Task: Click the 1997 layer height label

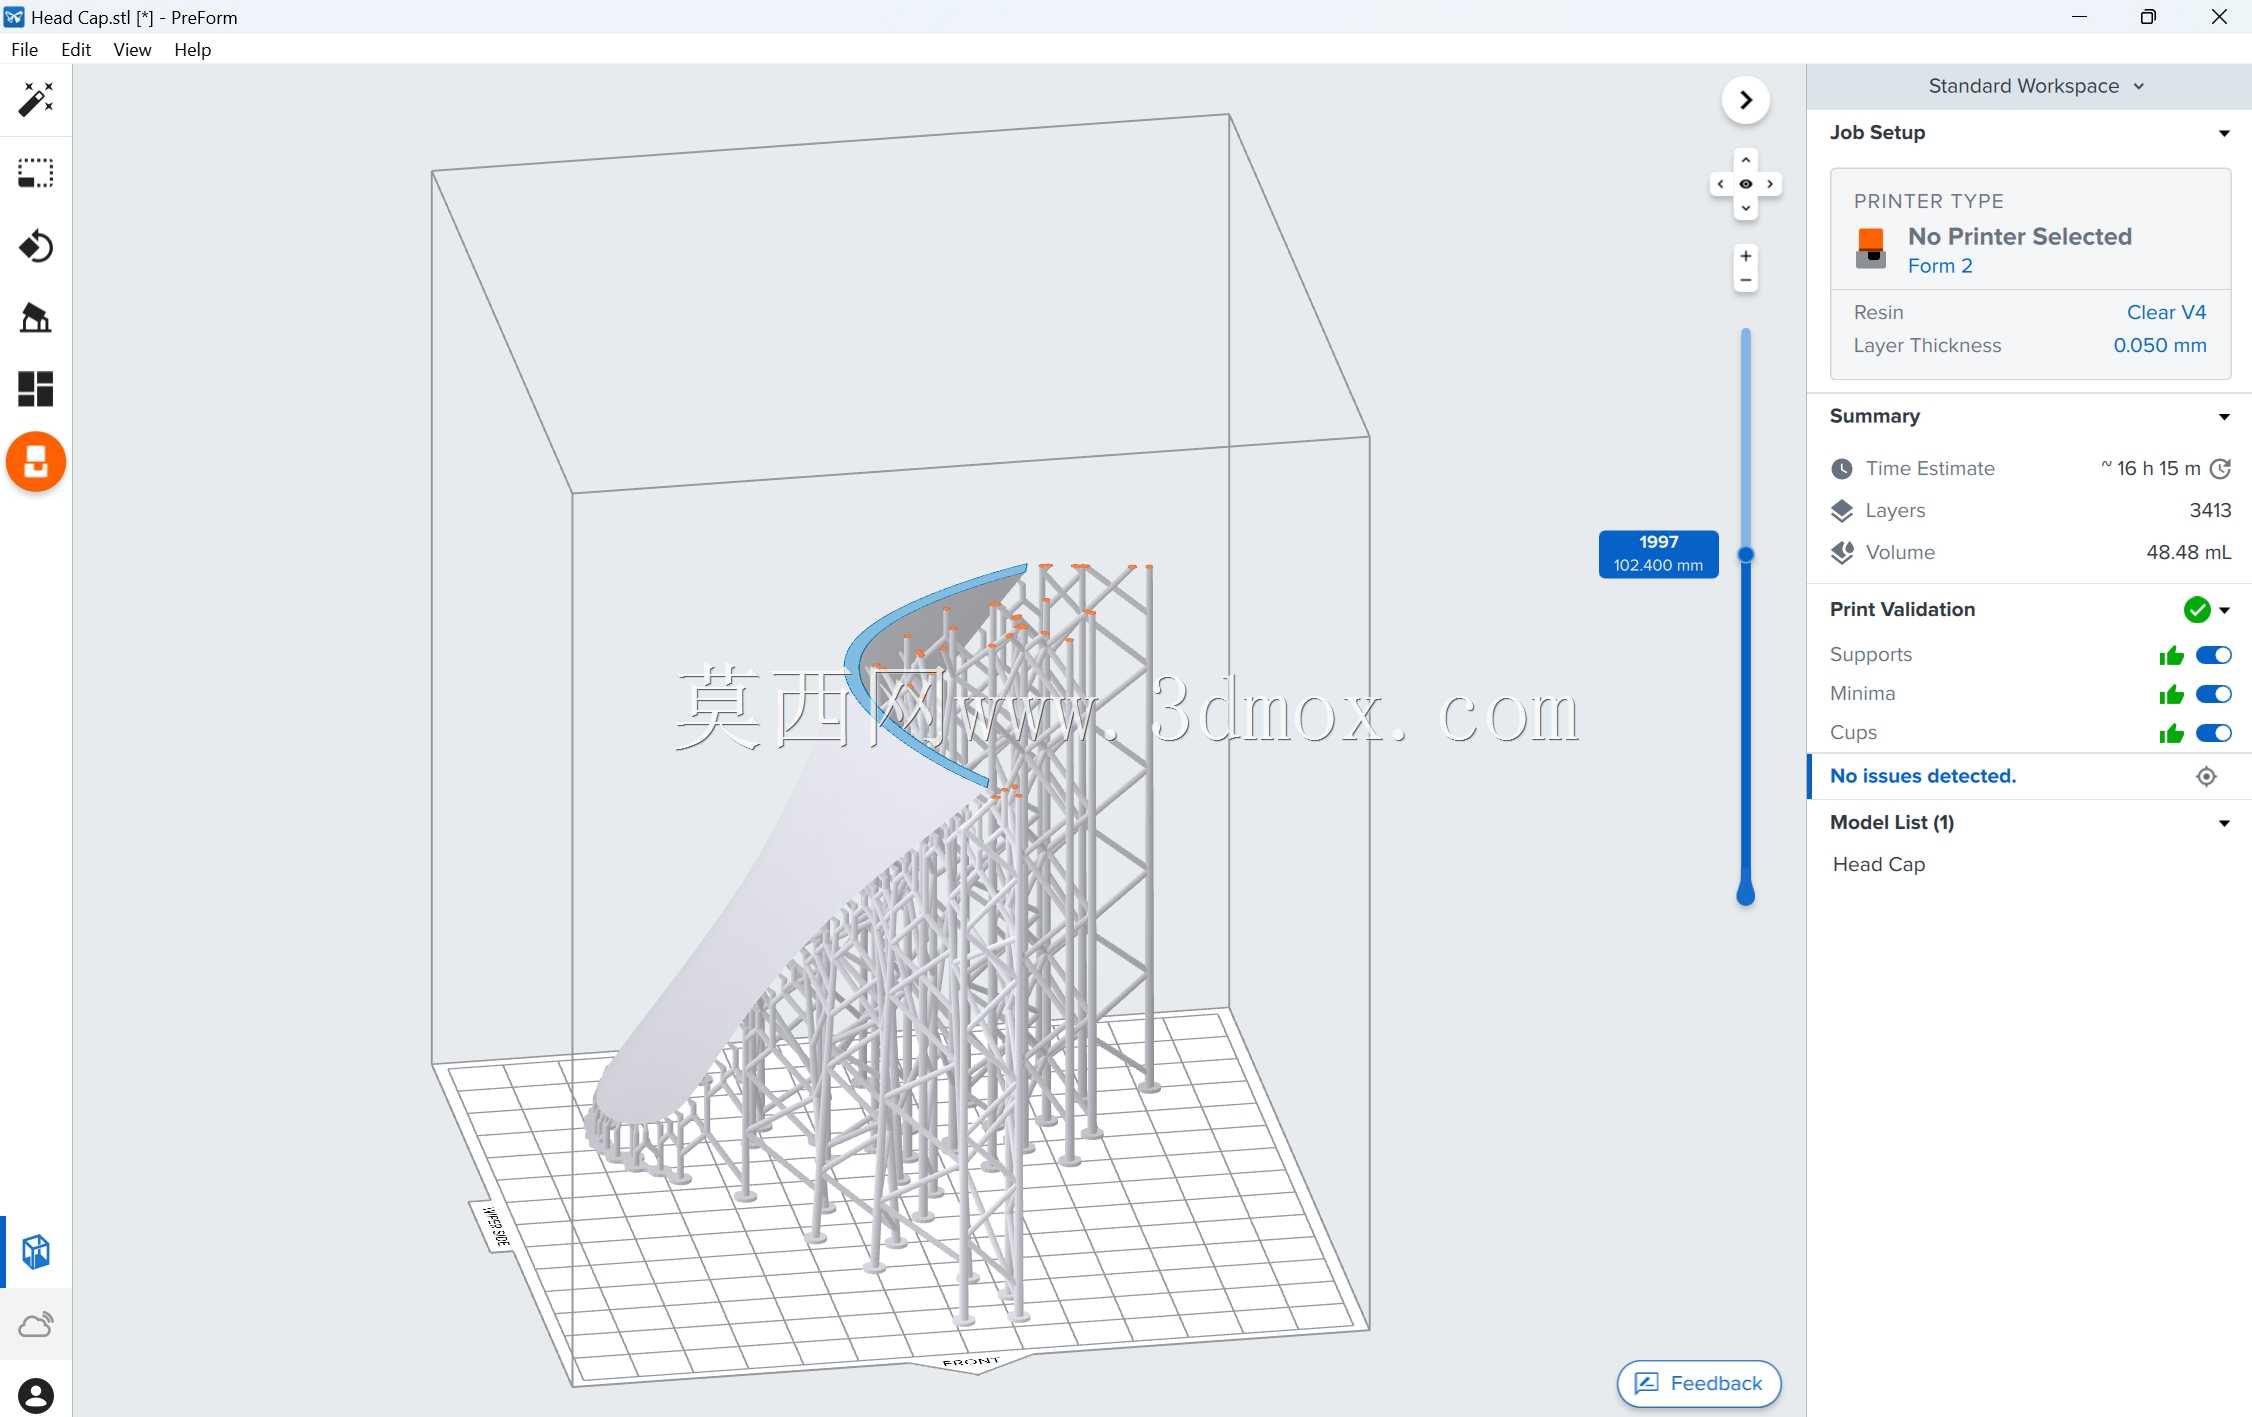Action: point(1658,554)
